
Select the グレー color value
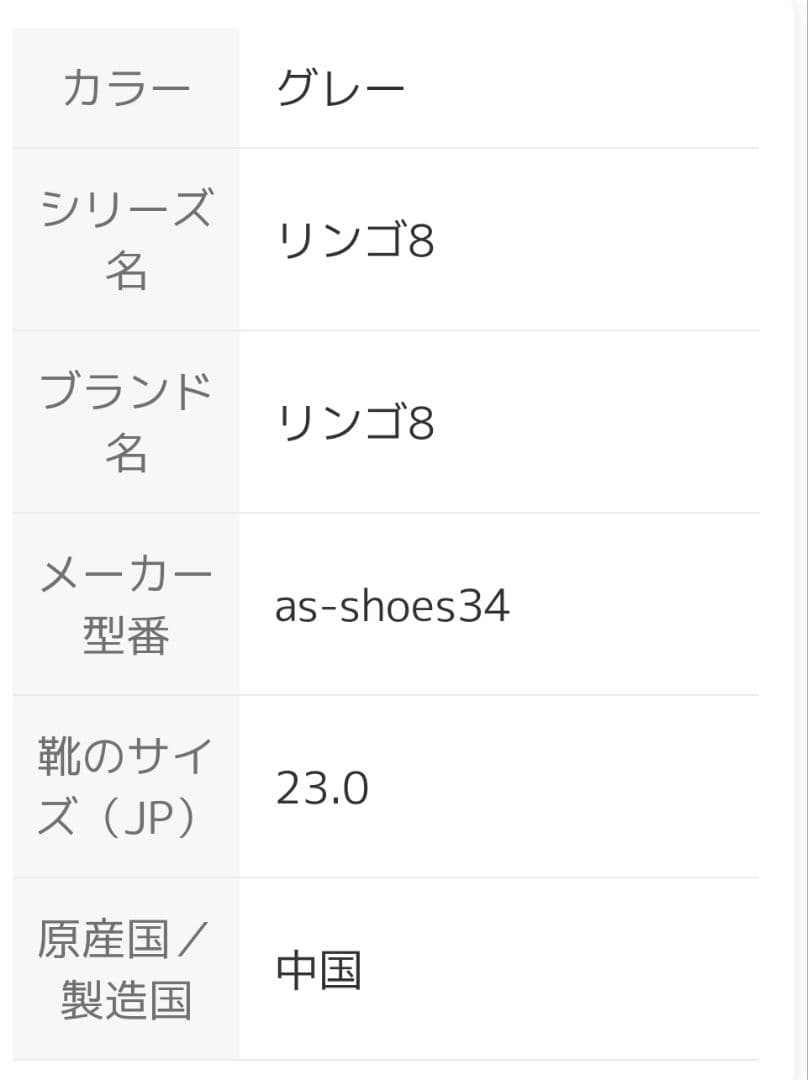(340, 89)
